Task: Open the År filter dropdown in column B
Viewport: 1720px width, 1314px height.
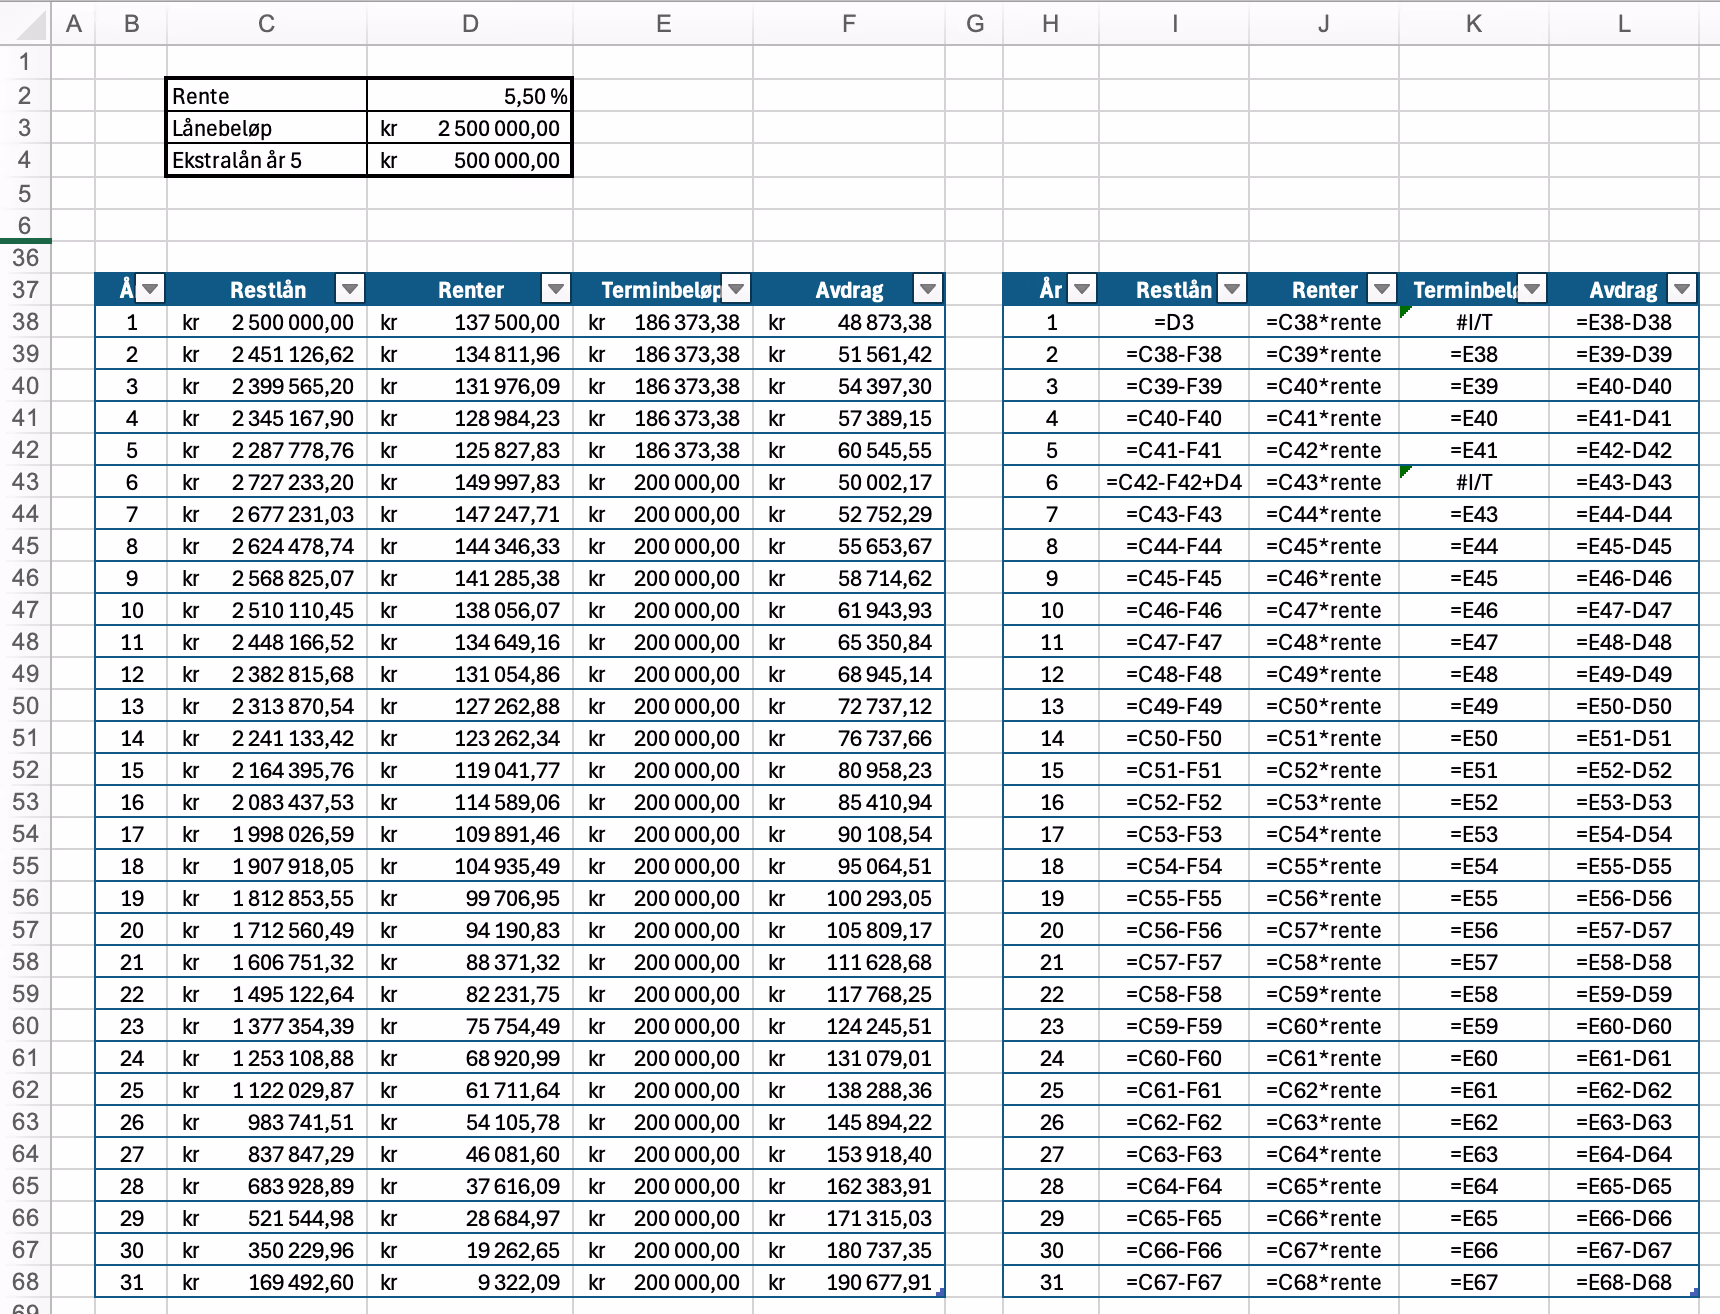Action: 150,290
